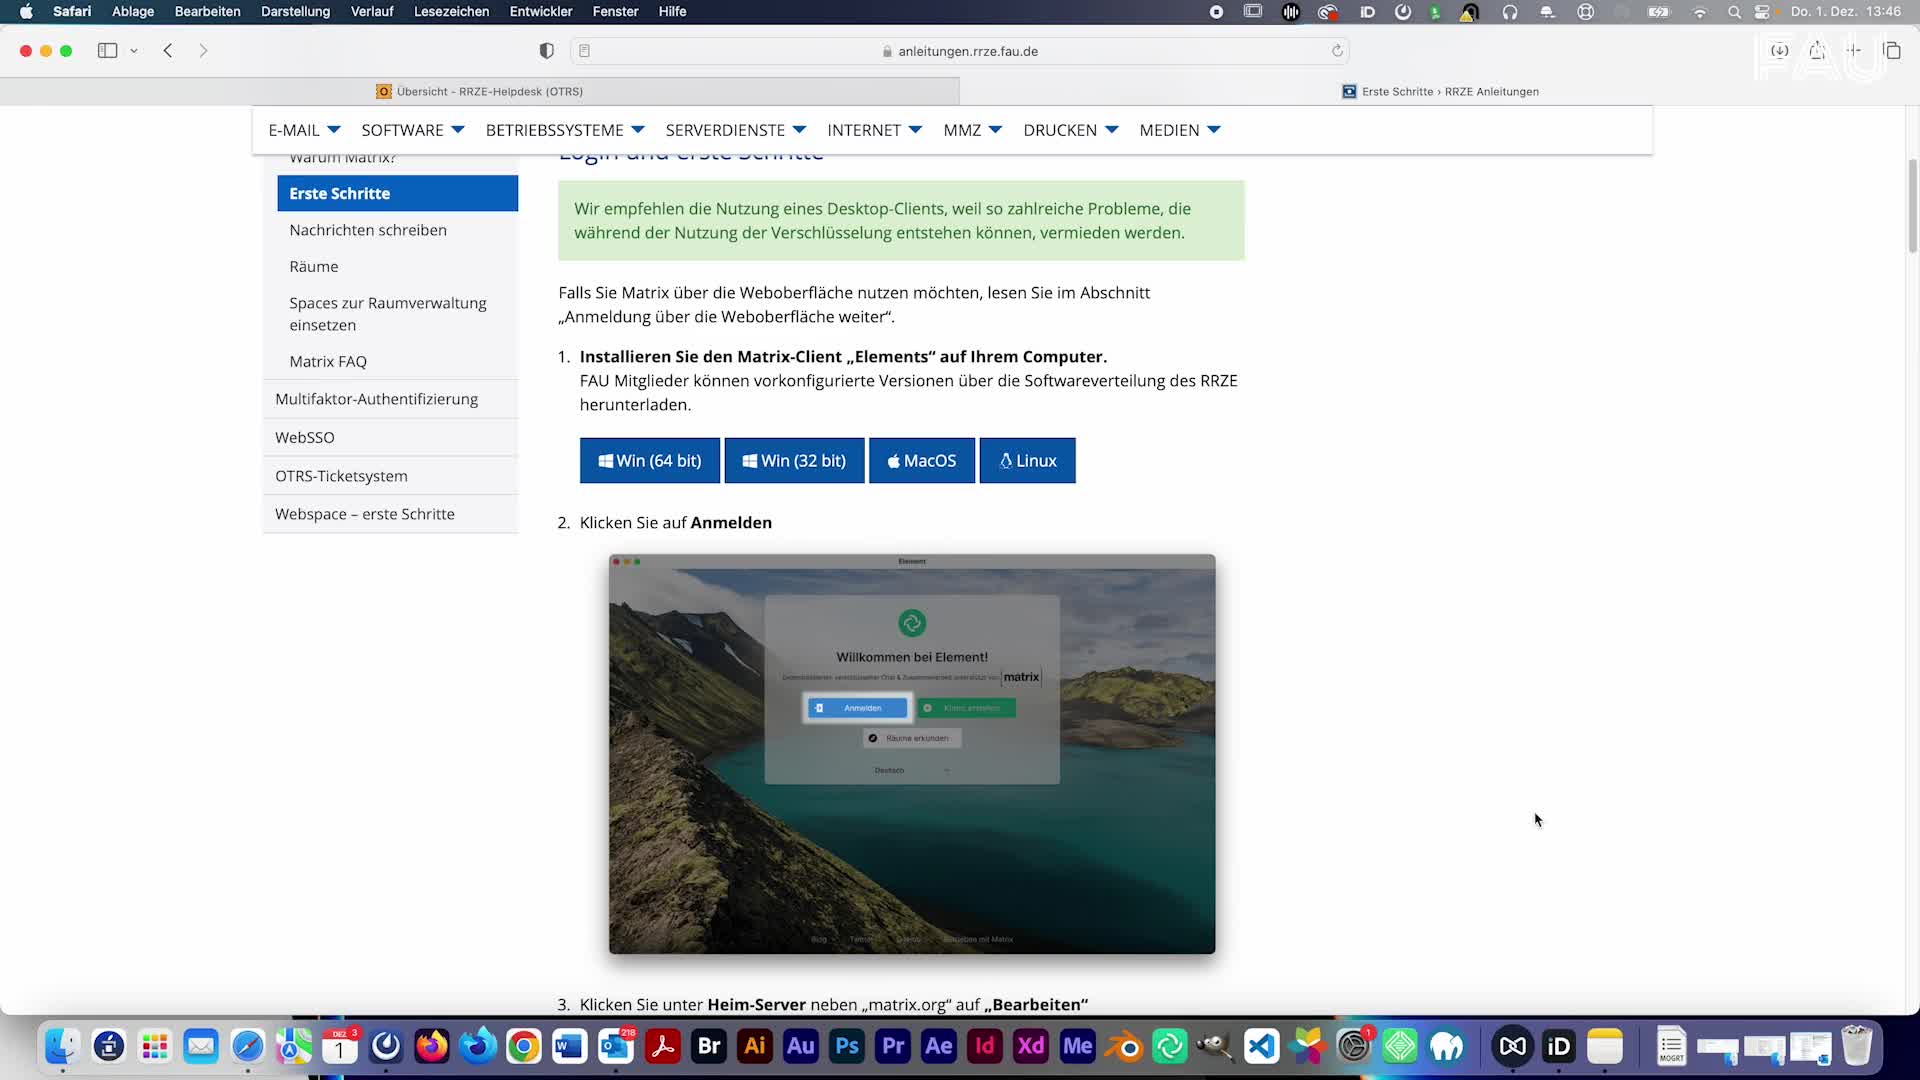
Task: Switch to the Übersicht RRZE-Helpdesk tab
Action: click(x=480, y=91)
